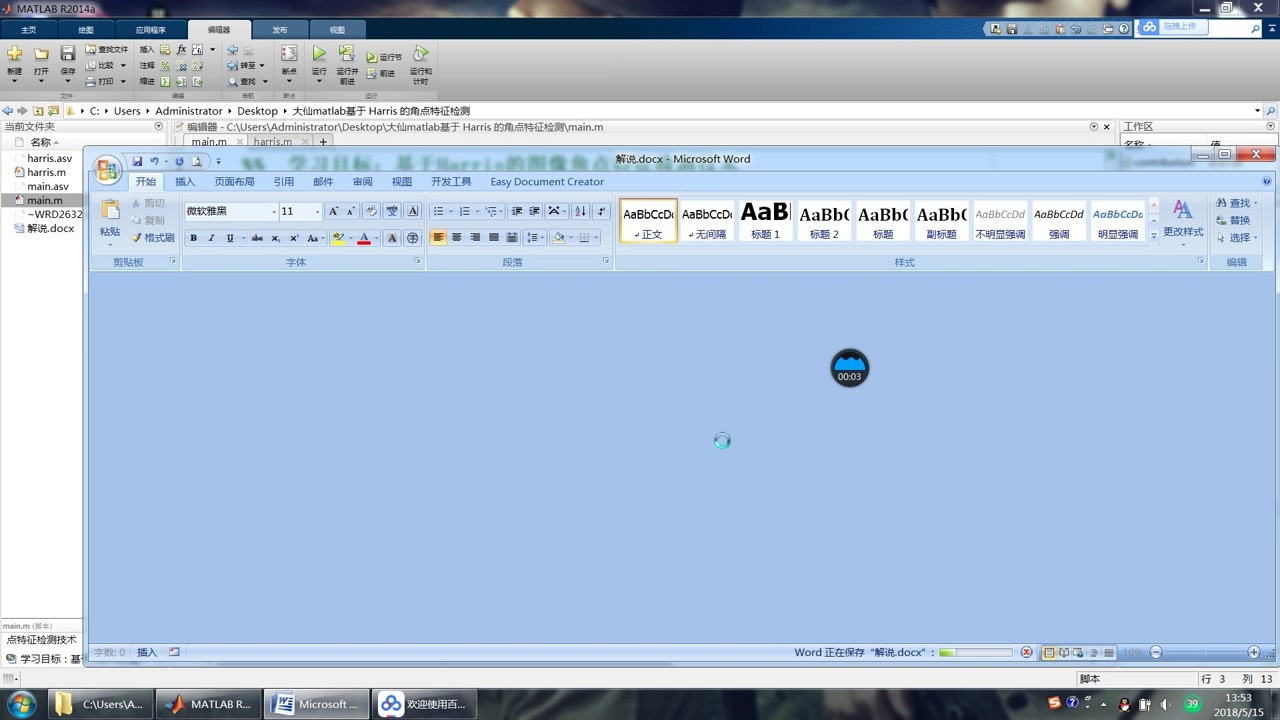
Task: Open Word Easy Document Creator tab
Action: (547, 182)
